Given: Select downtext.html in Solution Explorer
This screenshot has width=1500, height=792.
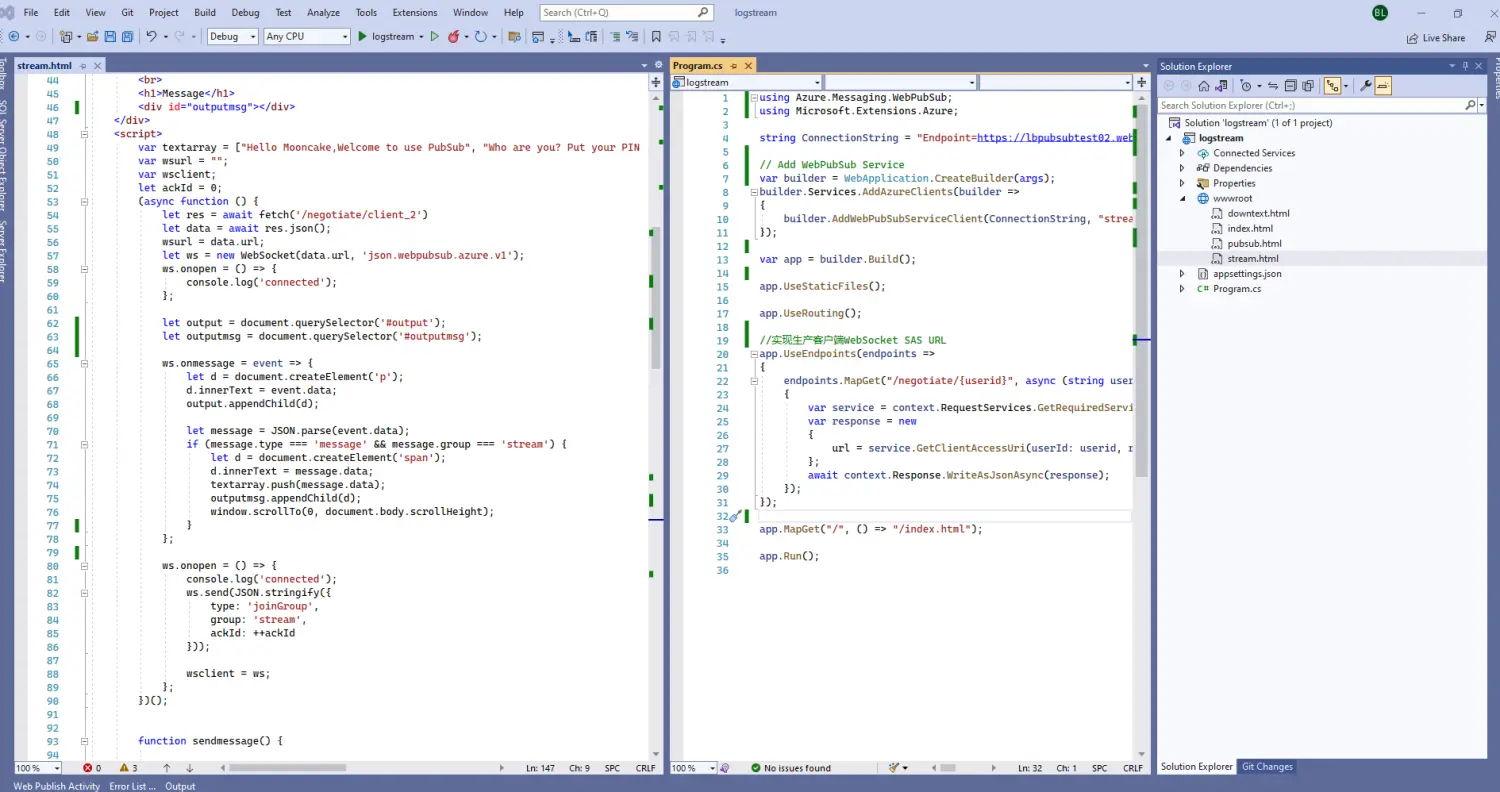Looking at the screenshot, I should pyautogui.click(x=1258, y=213).
